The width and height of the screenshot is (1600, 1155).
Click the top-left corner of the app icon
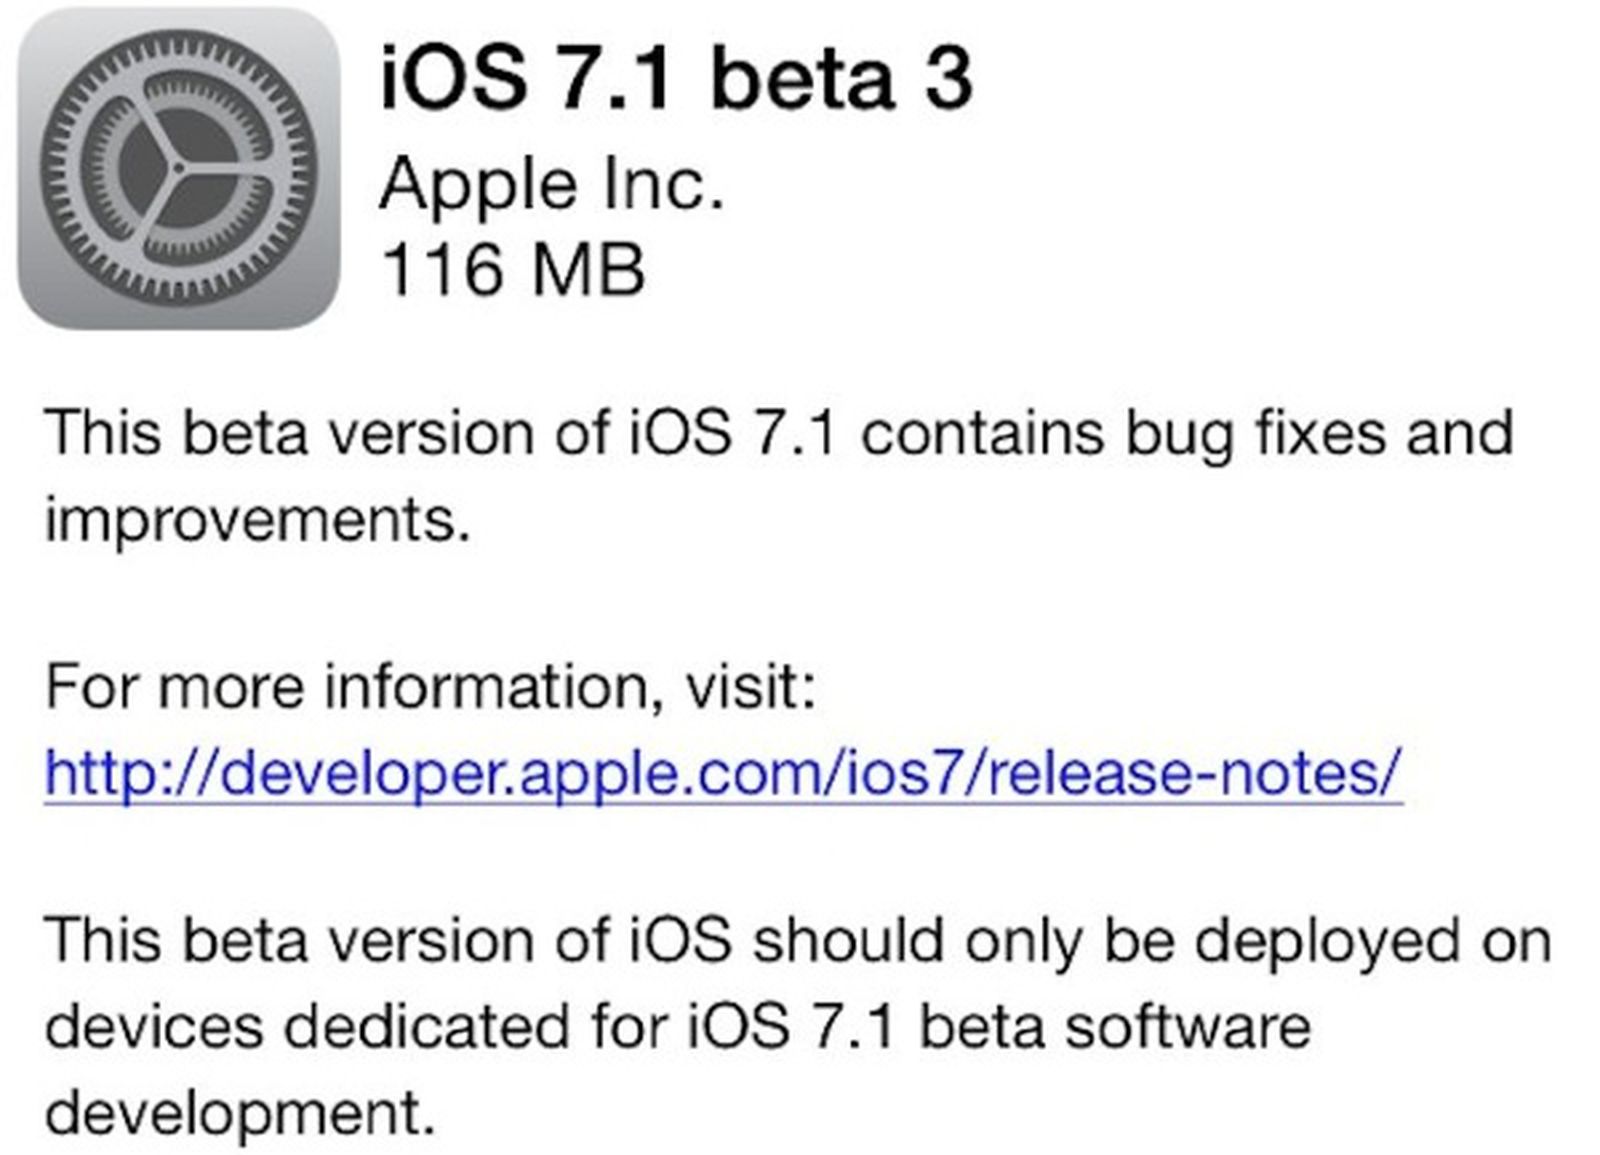45,35
